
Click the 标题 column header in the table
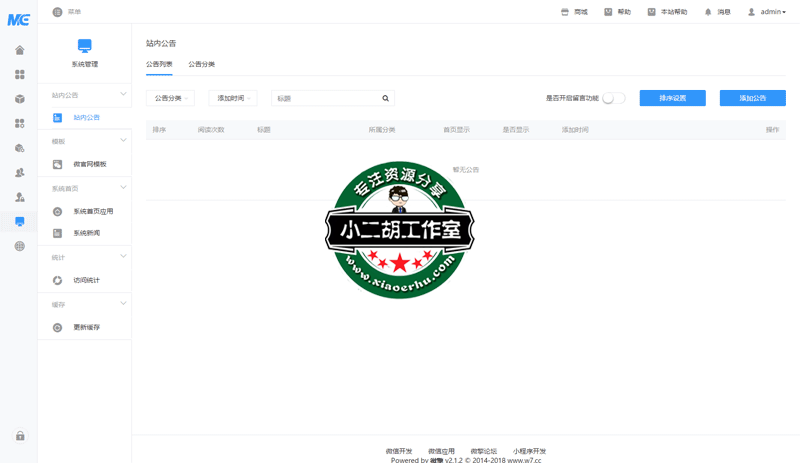(264, 130)
